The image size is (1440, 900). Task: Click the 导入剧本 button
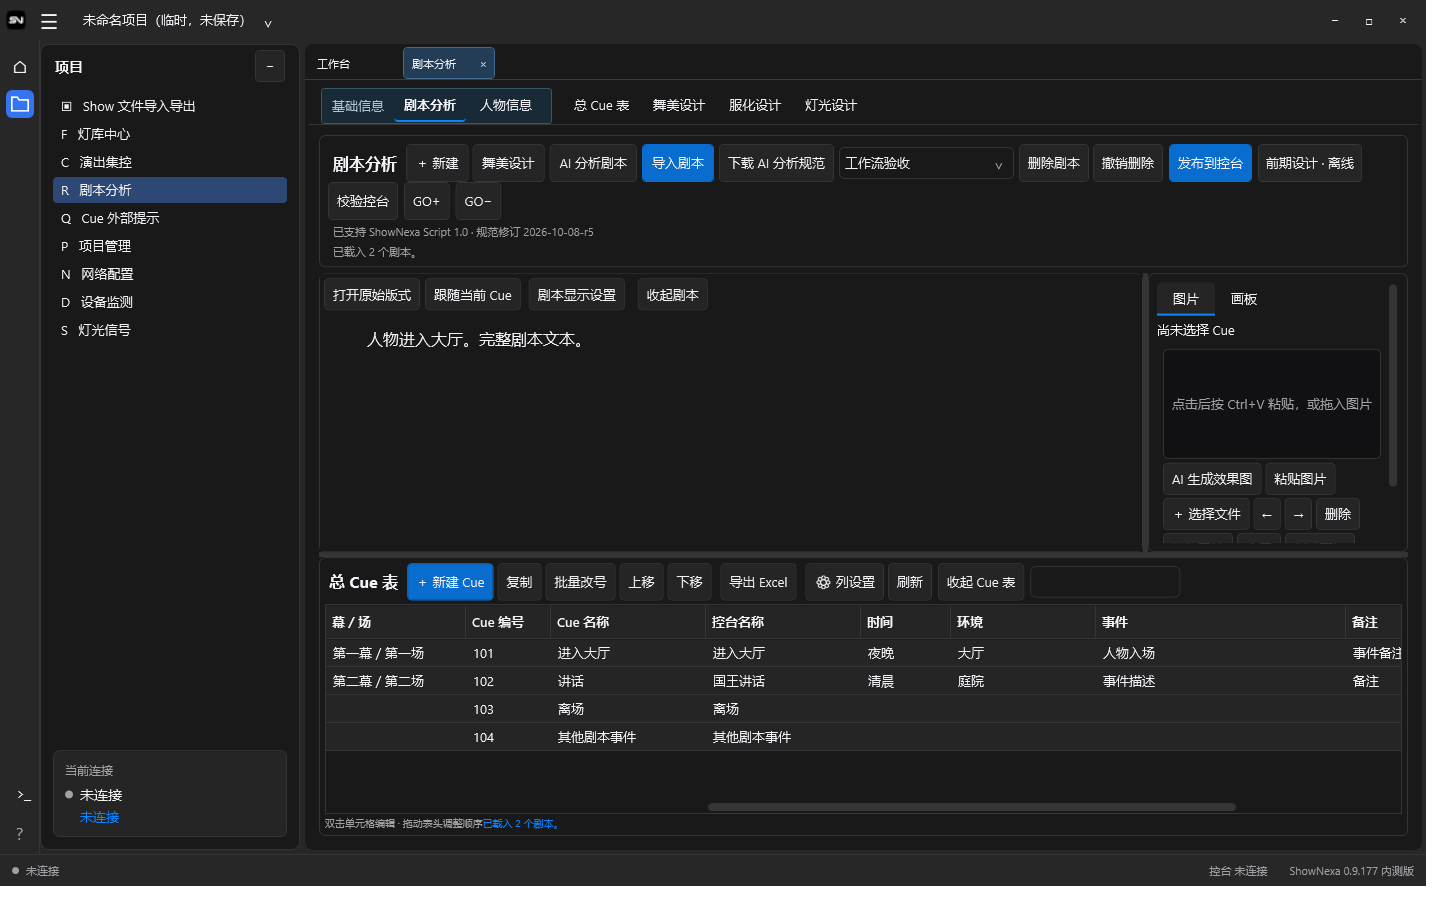coord(678,163)
